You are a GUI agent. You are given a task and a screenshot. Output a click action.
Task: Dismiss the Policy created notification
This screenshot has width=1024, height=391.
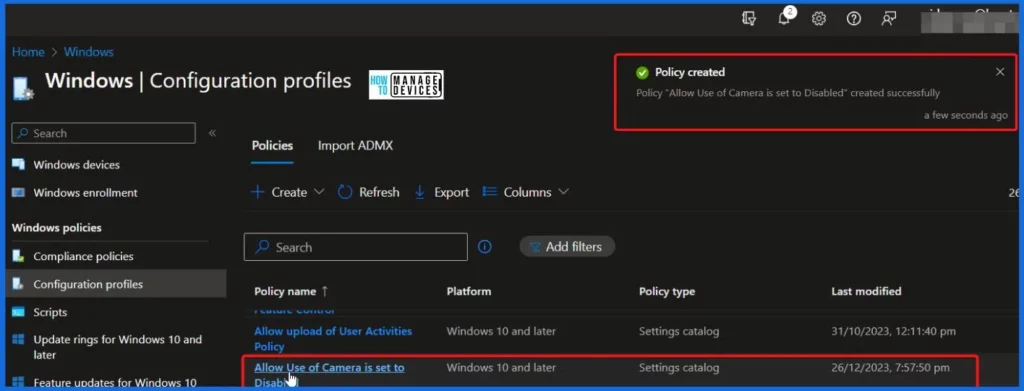click(1000, 72)
